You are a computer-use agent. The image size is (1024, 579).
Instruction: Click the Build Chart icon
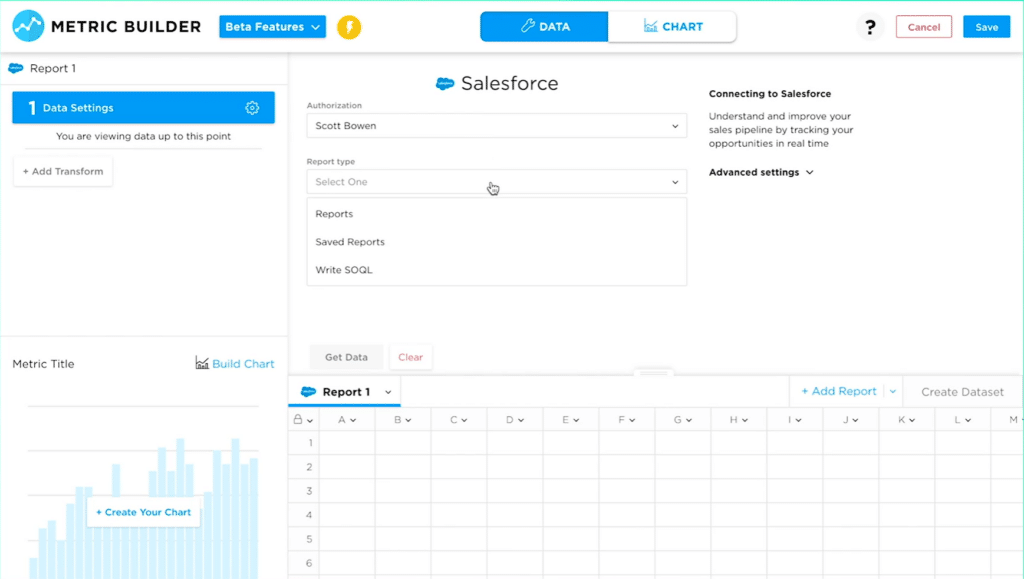click(x=202, y=363)
